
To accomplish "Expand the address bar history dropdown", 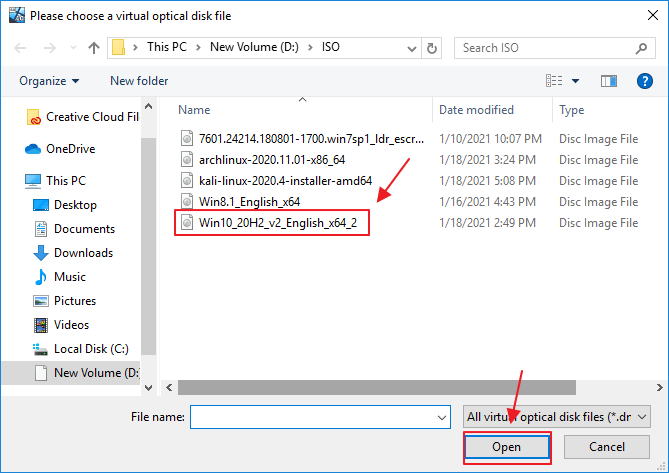I will [412, 48].
